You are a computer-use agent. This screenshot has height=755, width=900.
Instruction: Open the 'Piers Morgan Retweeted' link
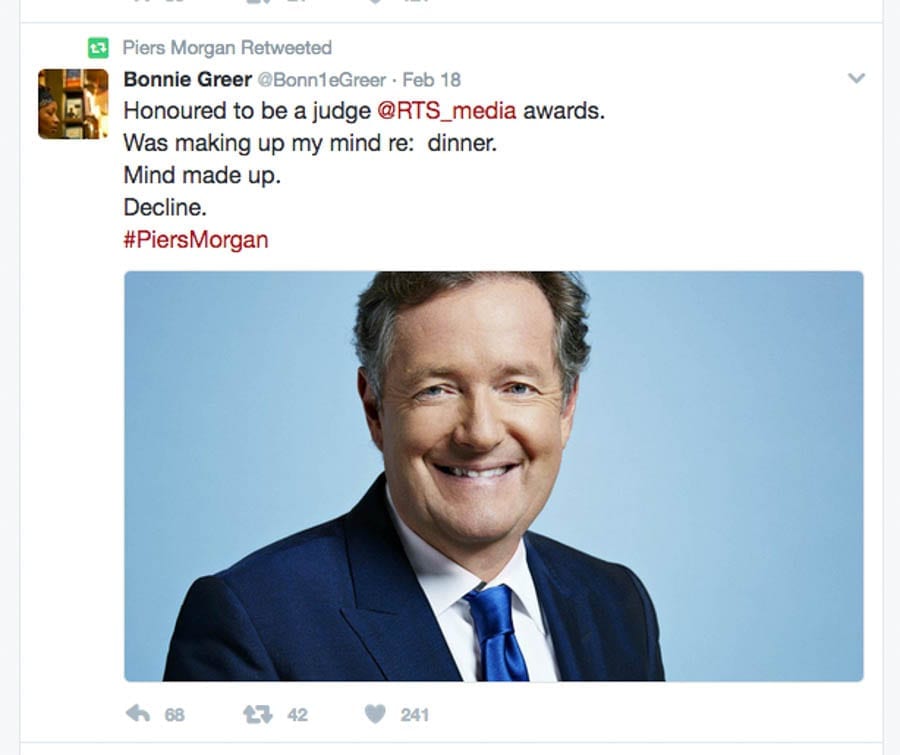pyautogui.click(x=227, y=48)
